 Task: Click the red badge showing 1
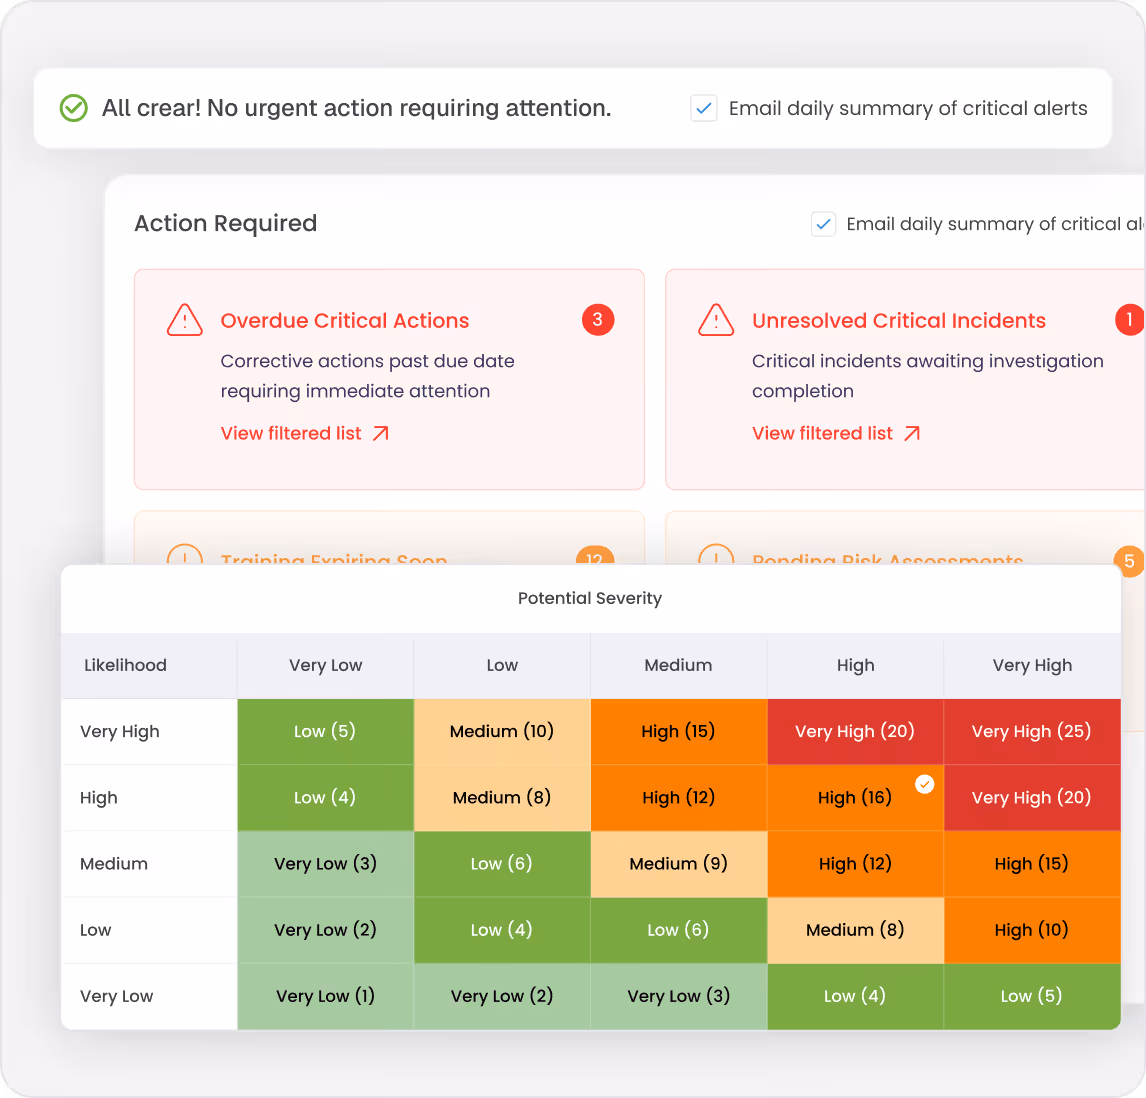(x=1129, y=319)
